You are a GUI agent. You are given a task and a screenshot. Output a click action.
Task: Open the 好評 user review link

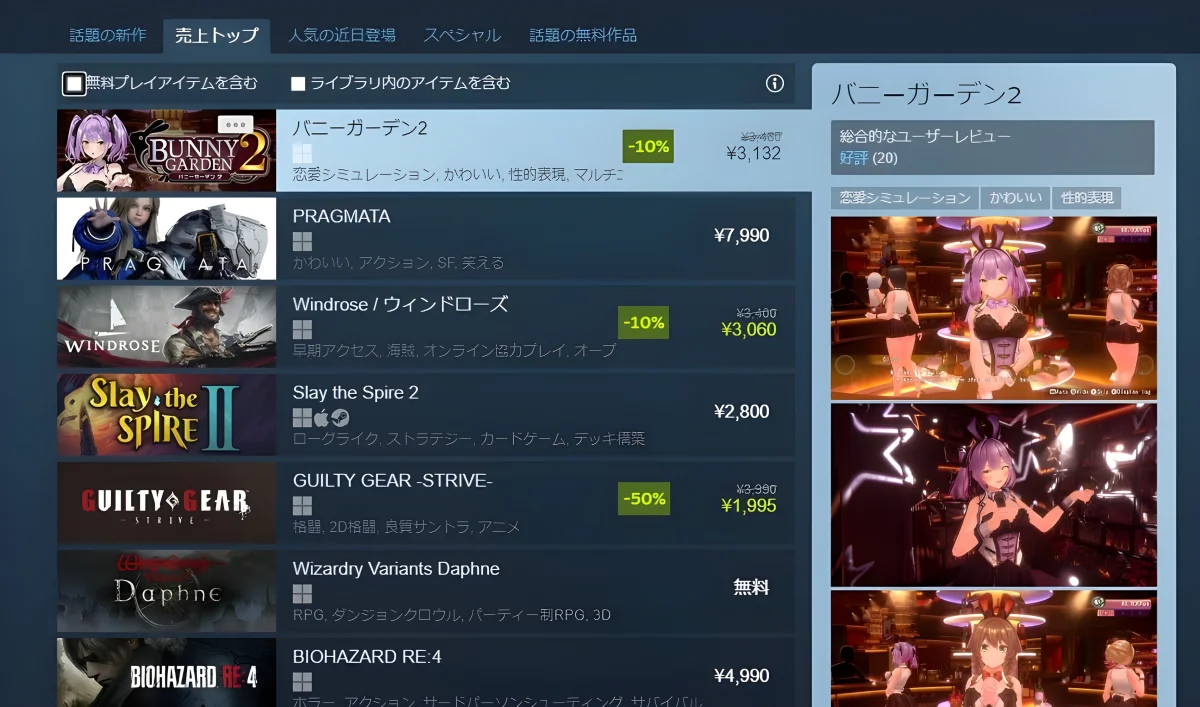854,158
